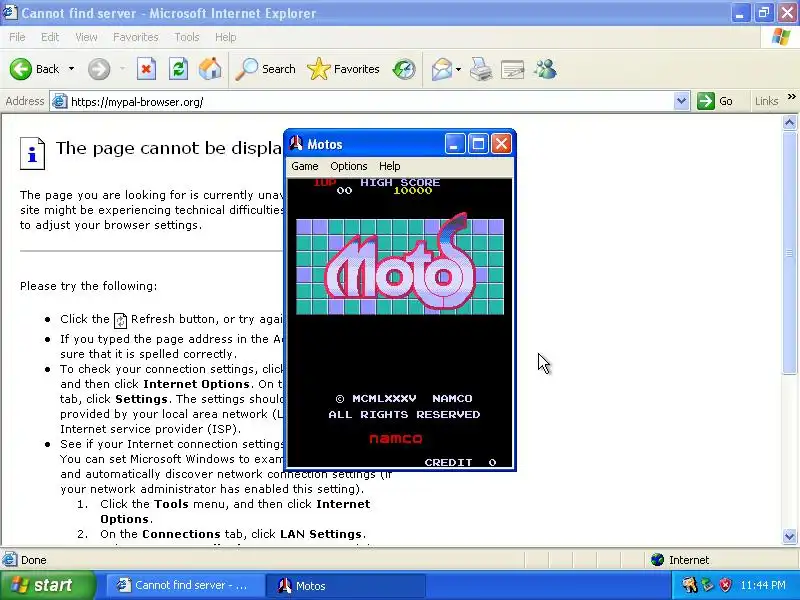Click the Messenger people toolbar icon

point(545,69)
